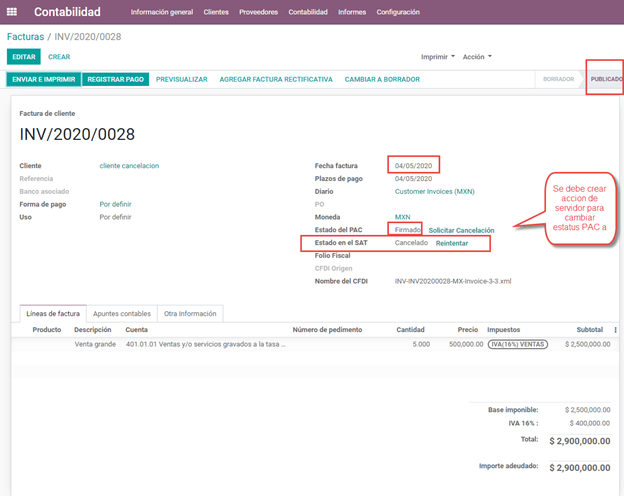Click AGREGAR FACTURA RECTIFICATIVA

click(275, 79)
